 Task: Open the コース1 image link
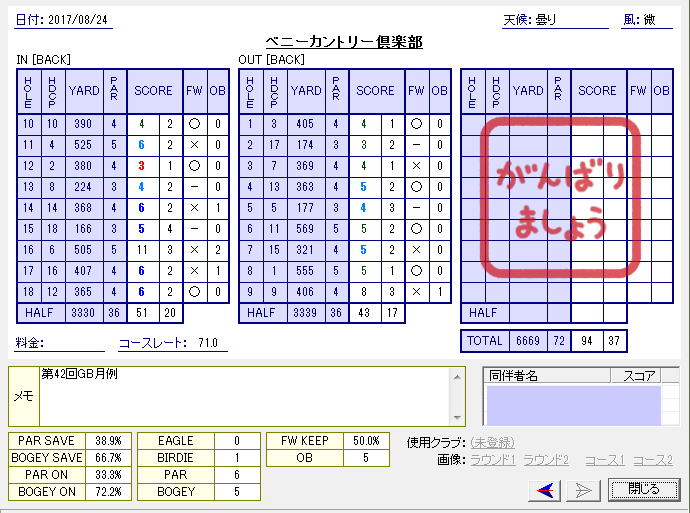605,460
